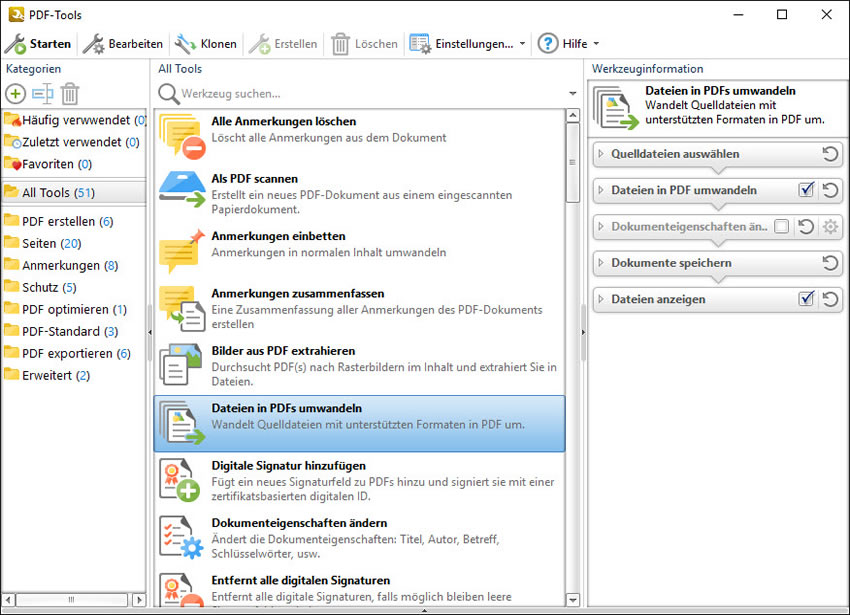Screen dimensions: 850x615
Task: Reset the Dateien in PDF umwandeln step
Action: 830,190
